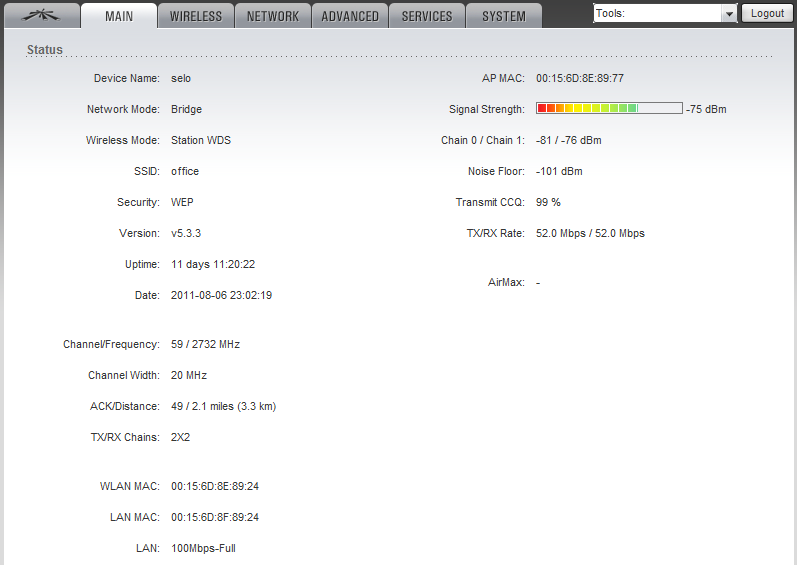Click the AirMax label
Screen dimensions: 797x565
pos(506,282)
